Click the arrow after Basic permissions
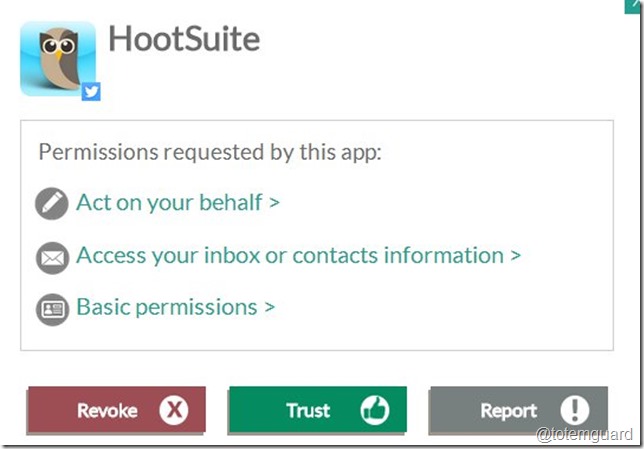The height and width of the screenshot is (449, 644). [269, 307]
